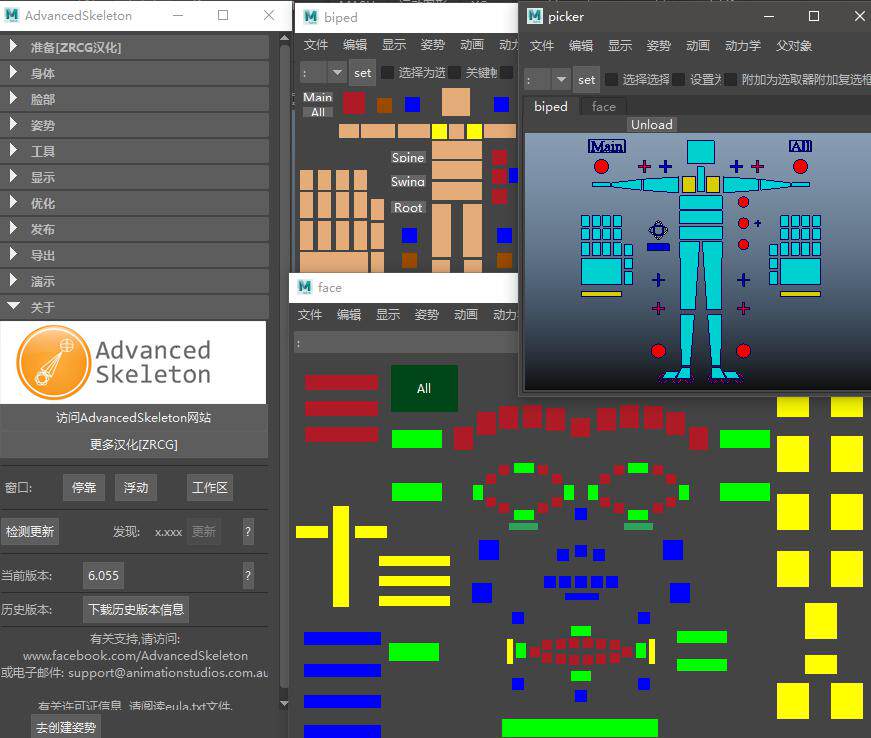
Task: Click the 浮动 window button
Action: tap(136, 488)
